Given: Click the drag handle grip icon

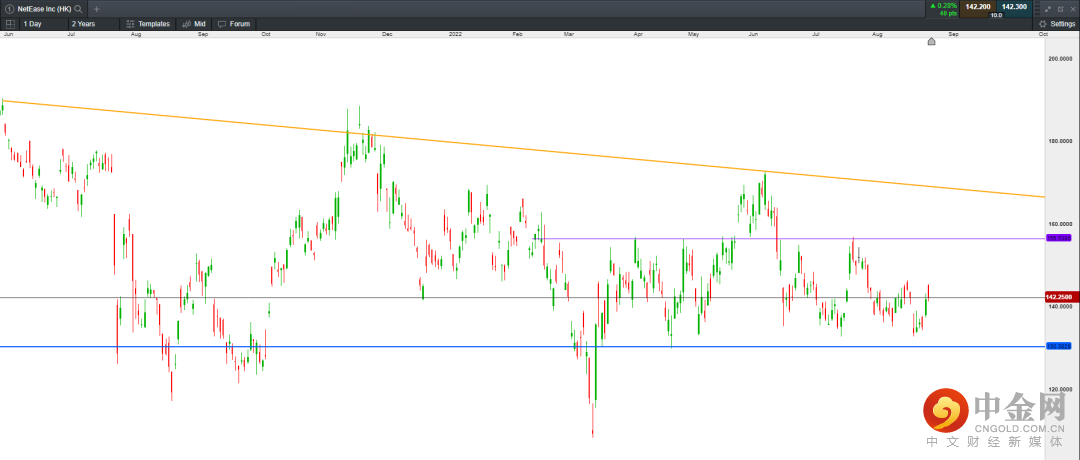Looking at the screenshot, I should point(1037,8).
